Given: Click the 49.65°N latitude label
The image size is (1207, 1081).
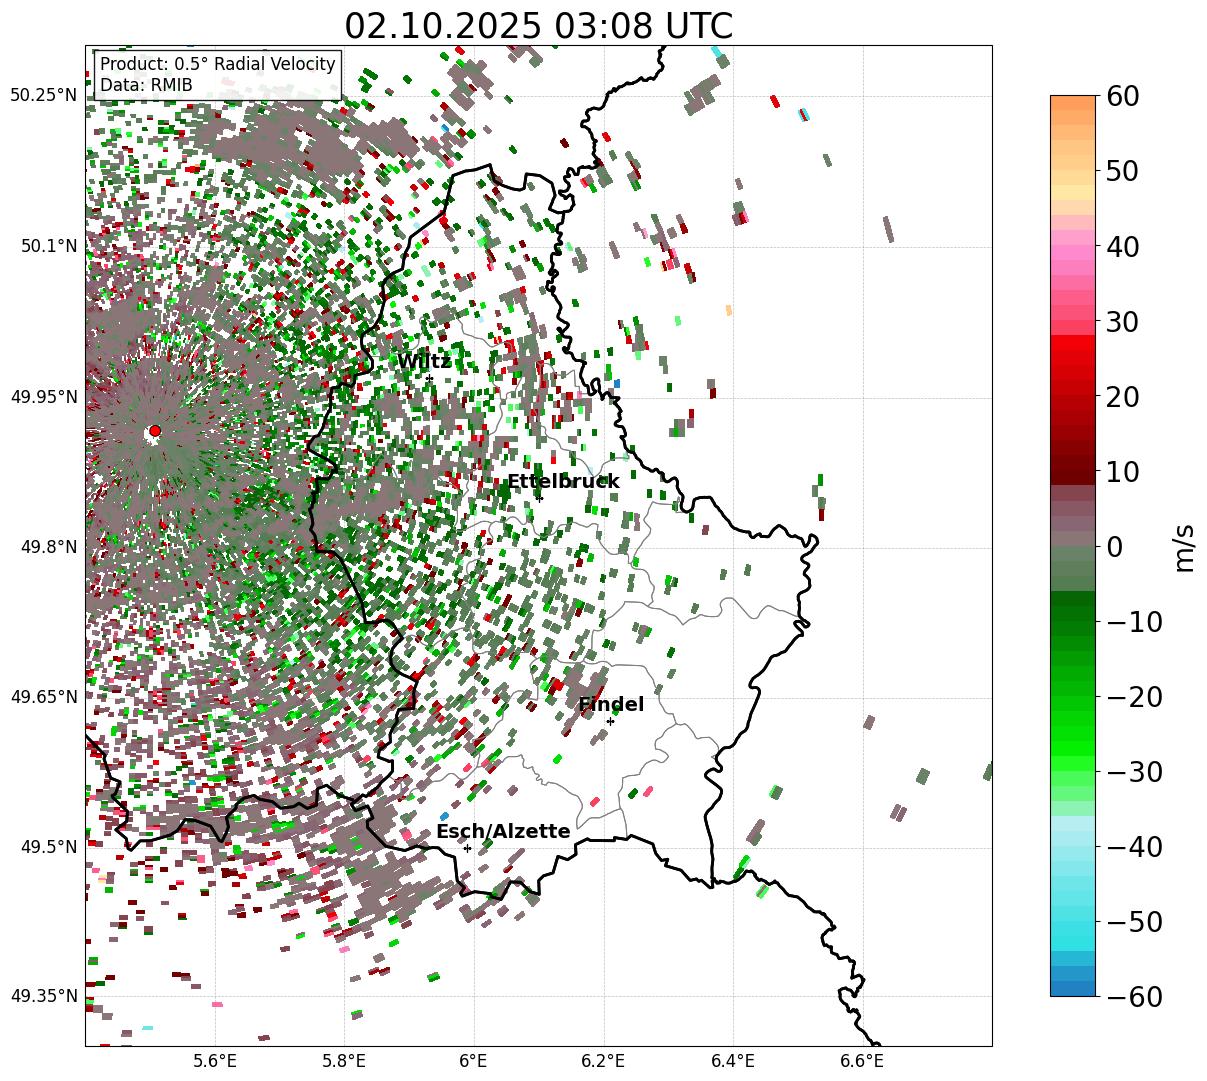Looking at the screenshot, I should point(43,697).
